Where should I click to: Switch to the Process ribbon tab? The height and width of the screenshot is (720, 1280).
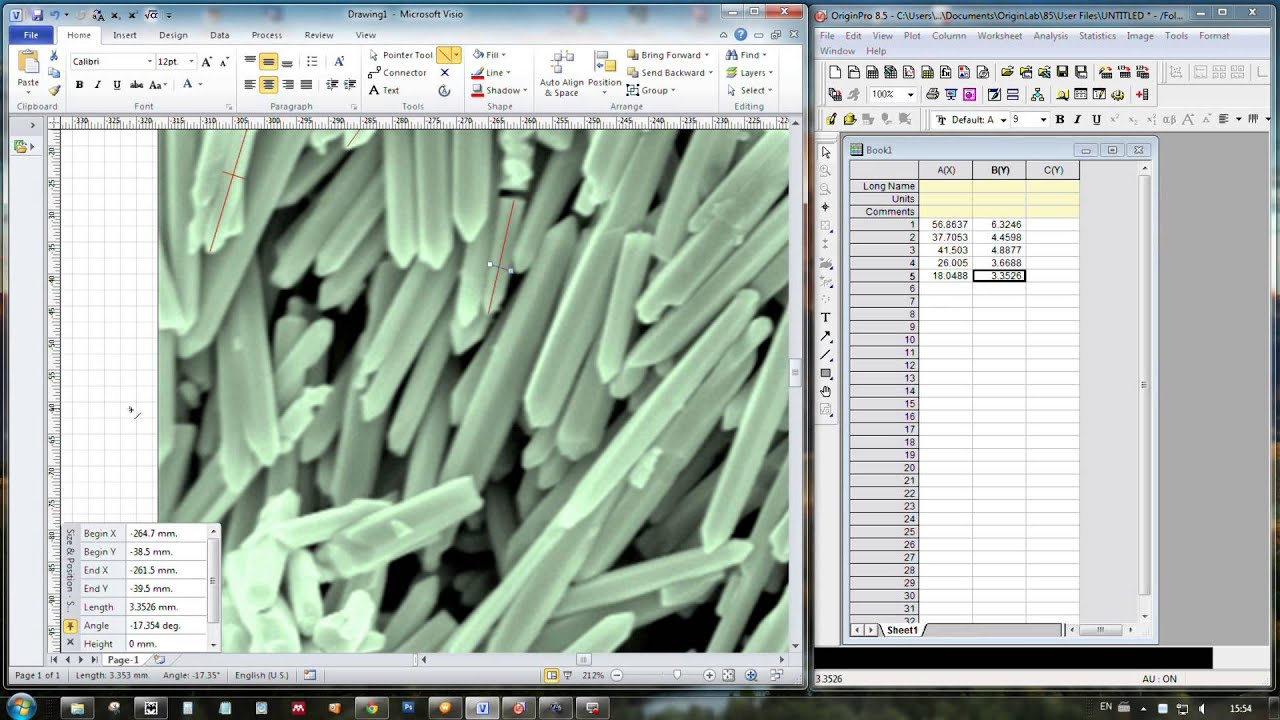coord(267,35)
